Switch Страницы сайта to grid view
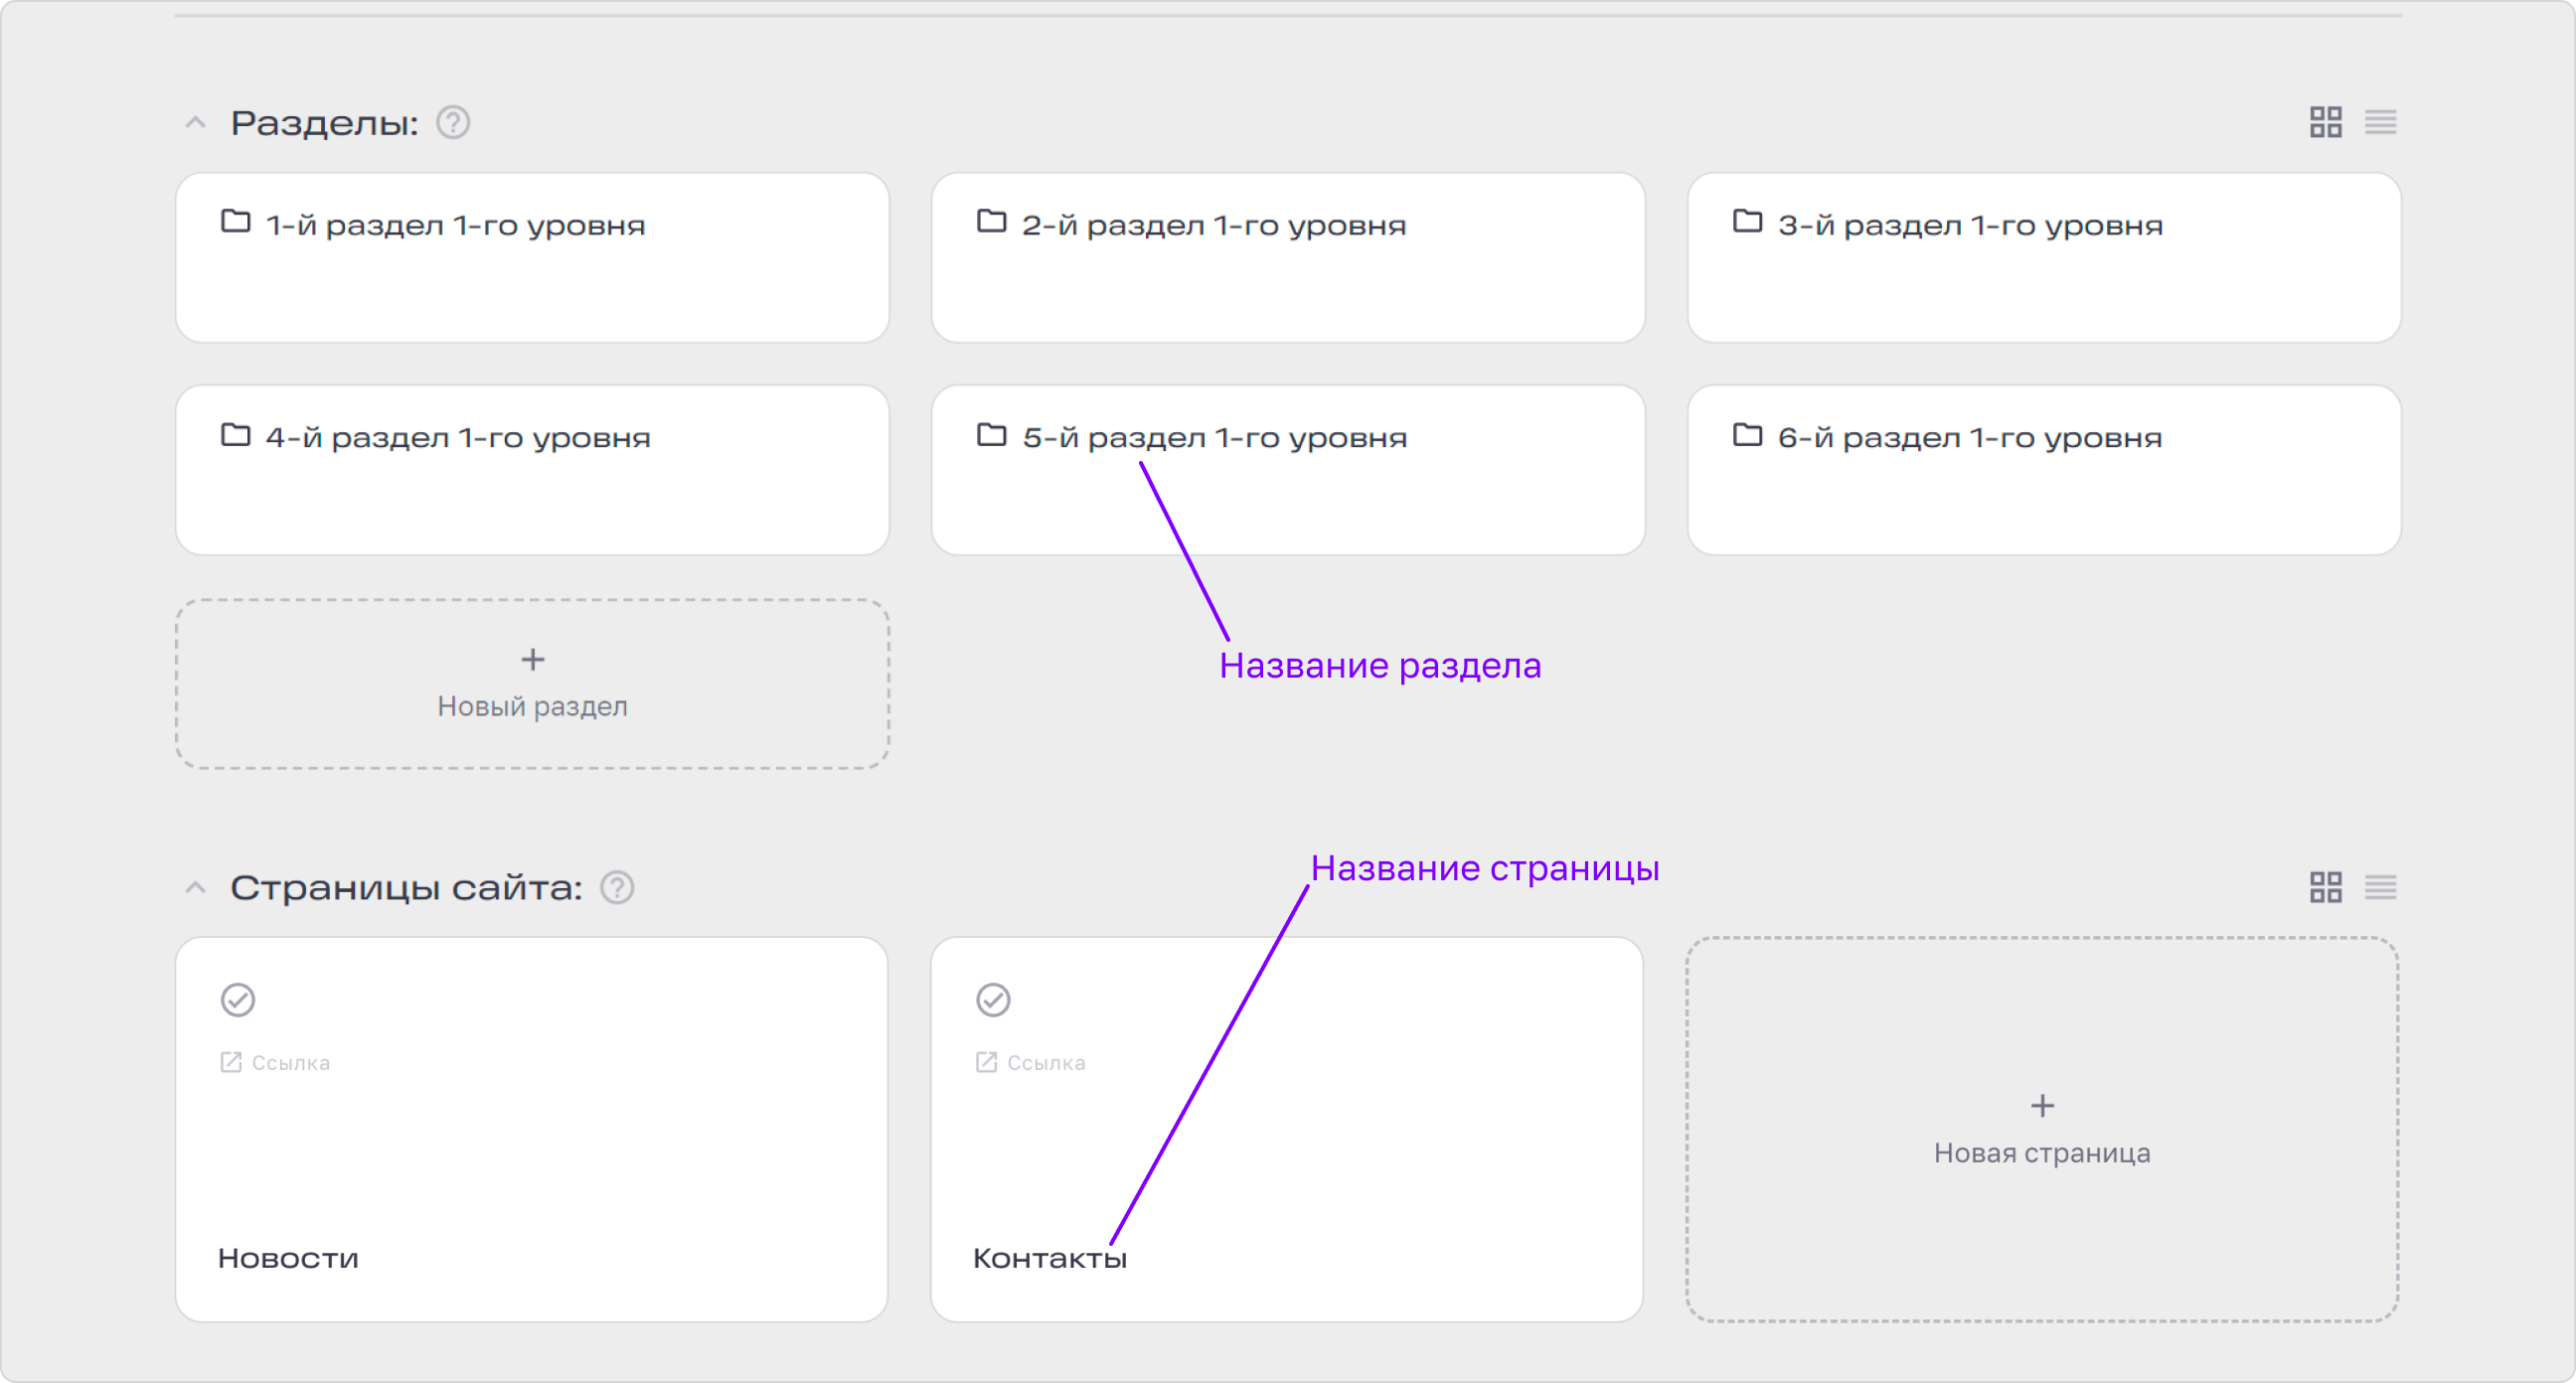 click(x=2325, y=887)
